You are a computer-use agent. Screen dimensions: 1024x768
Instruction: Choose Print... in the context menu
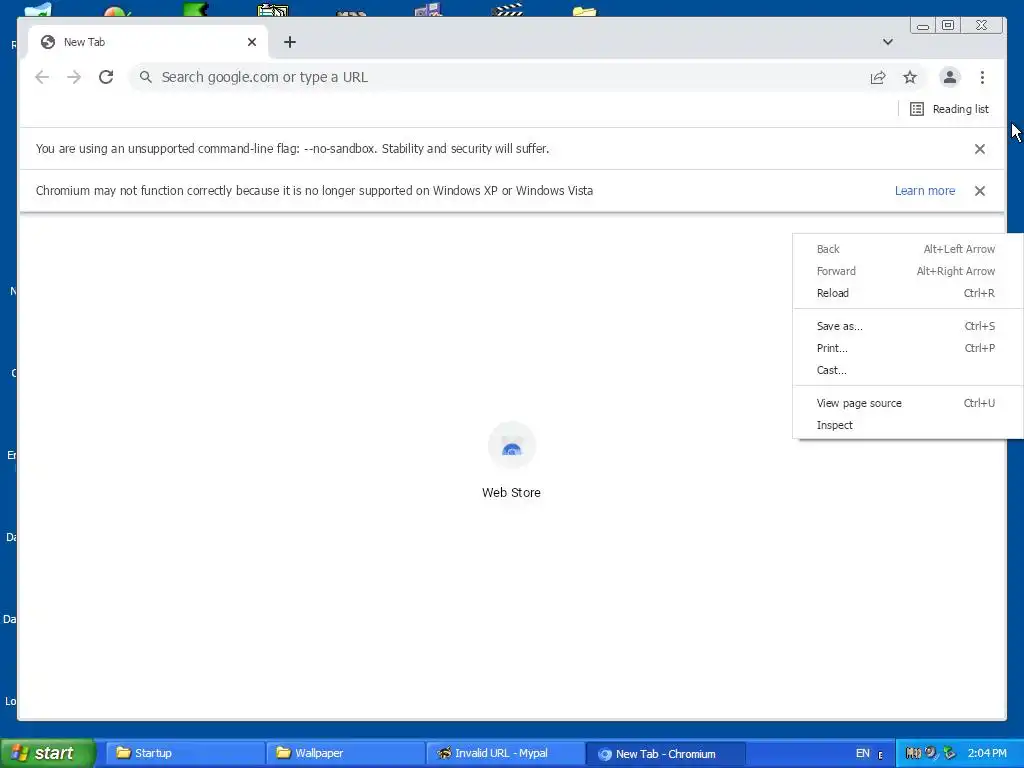click(x=908, y=348)
